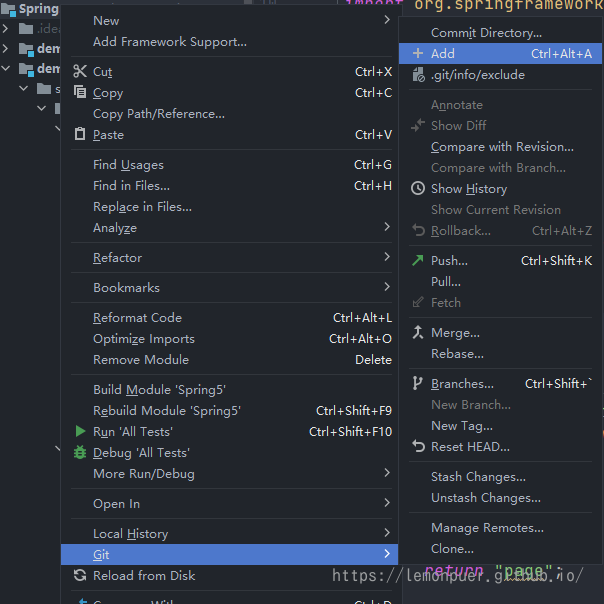Viewport: 604px width, 604px height.
Task: Expand the Bookmarks submenu arrow
Action: 387,287
